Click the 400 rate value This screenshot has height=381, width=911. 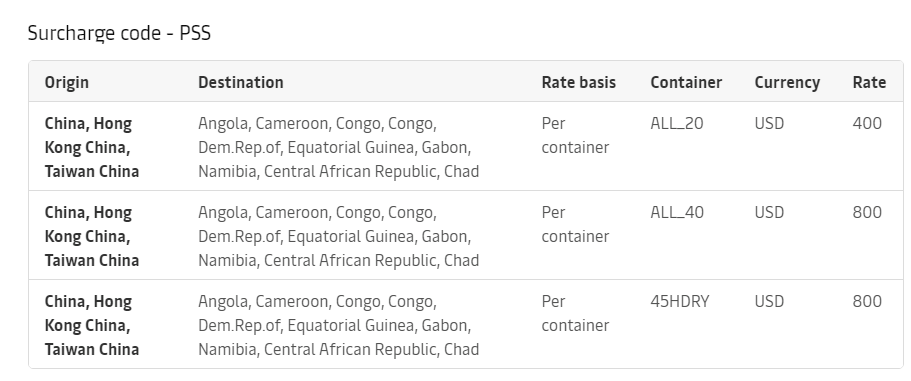pos(867,124)
